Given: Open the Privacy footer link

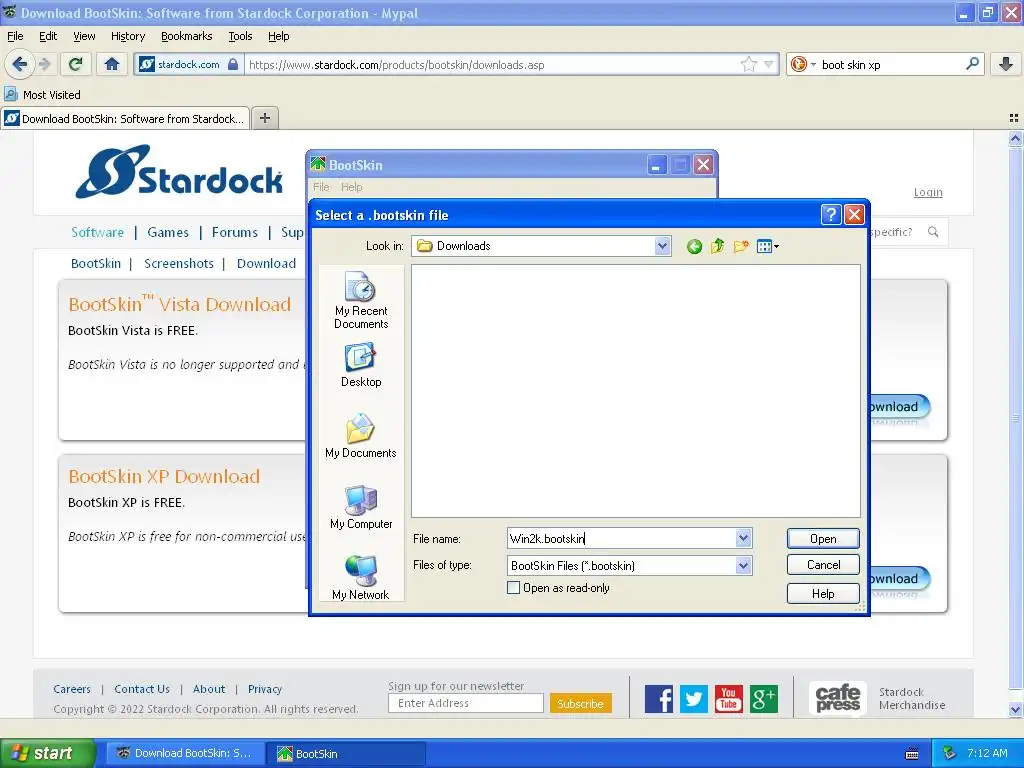Looking at the screenshot, I should [264, 689].
